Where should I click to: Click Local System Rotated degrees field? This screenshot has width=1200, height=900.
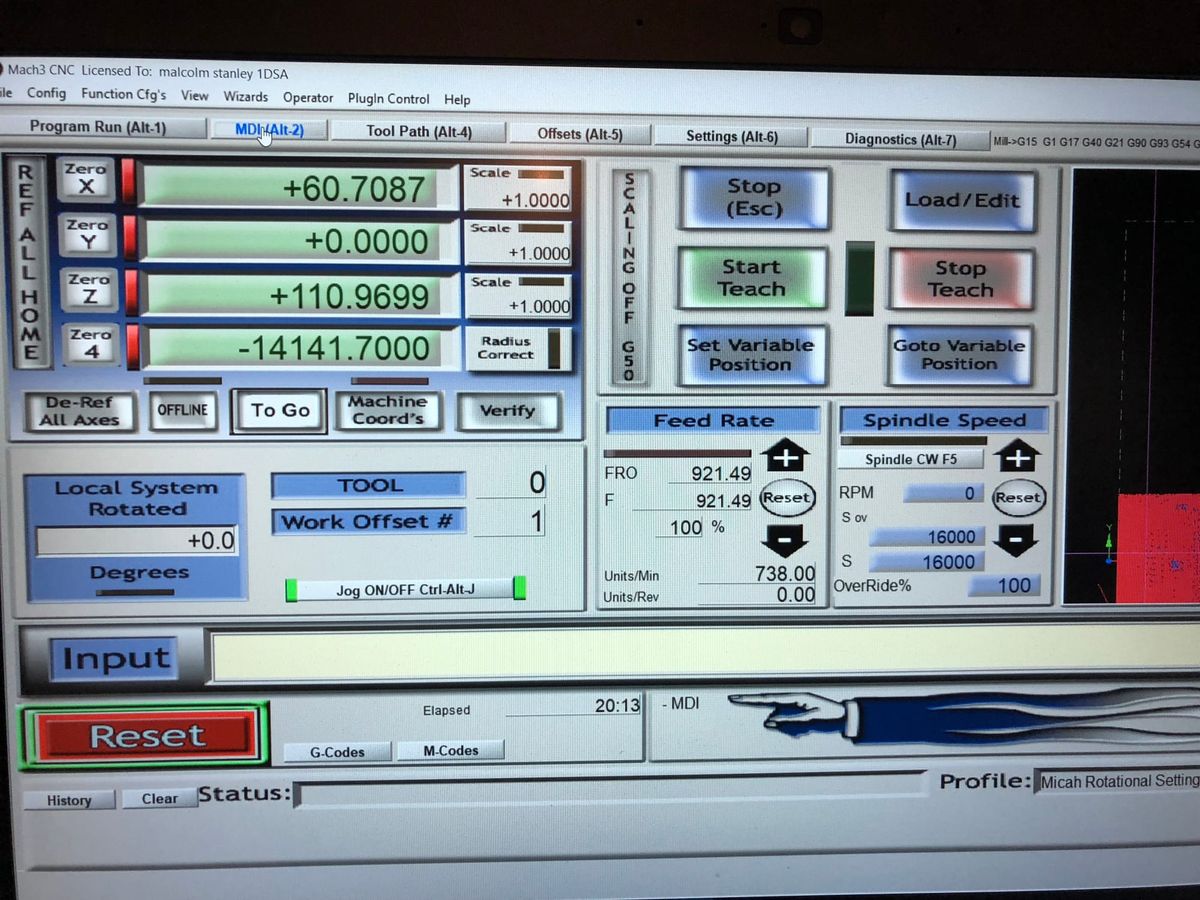[138, 541]
